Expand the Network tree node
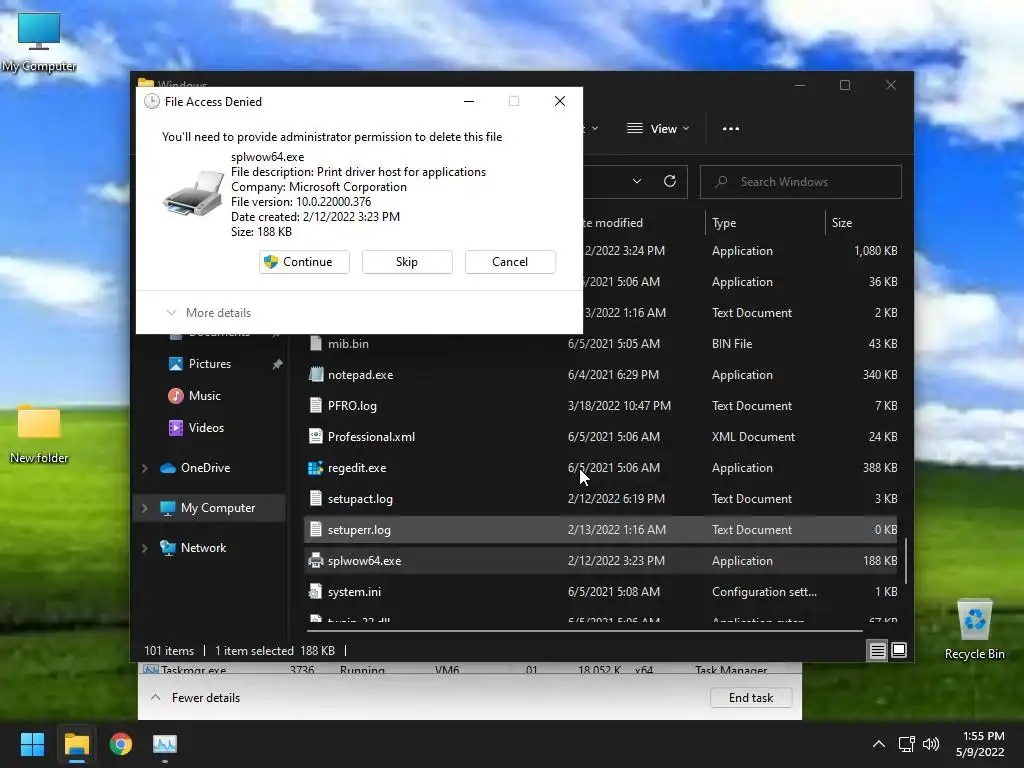1024x768 pixels. pyautogui.click(x=145, y=548)
